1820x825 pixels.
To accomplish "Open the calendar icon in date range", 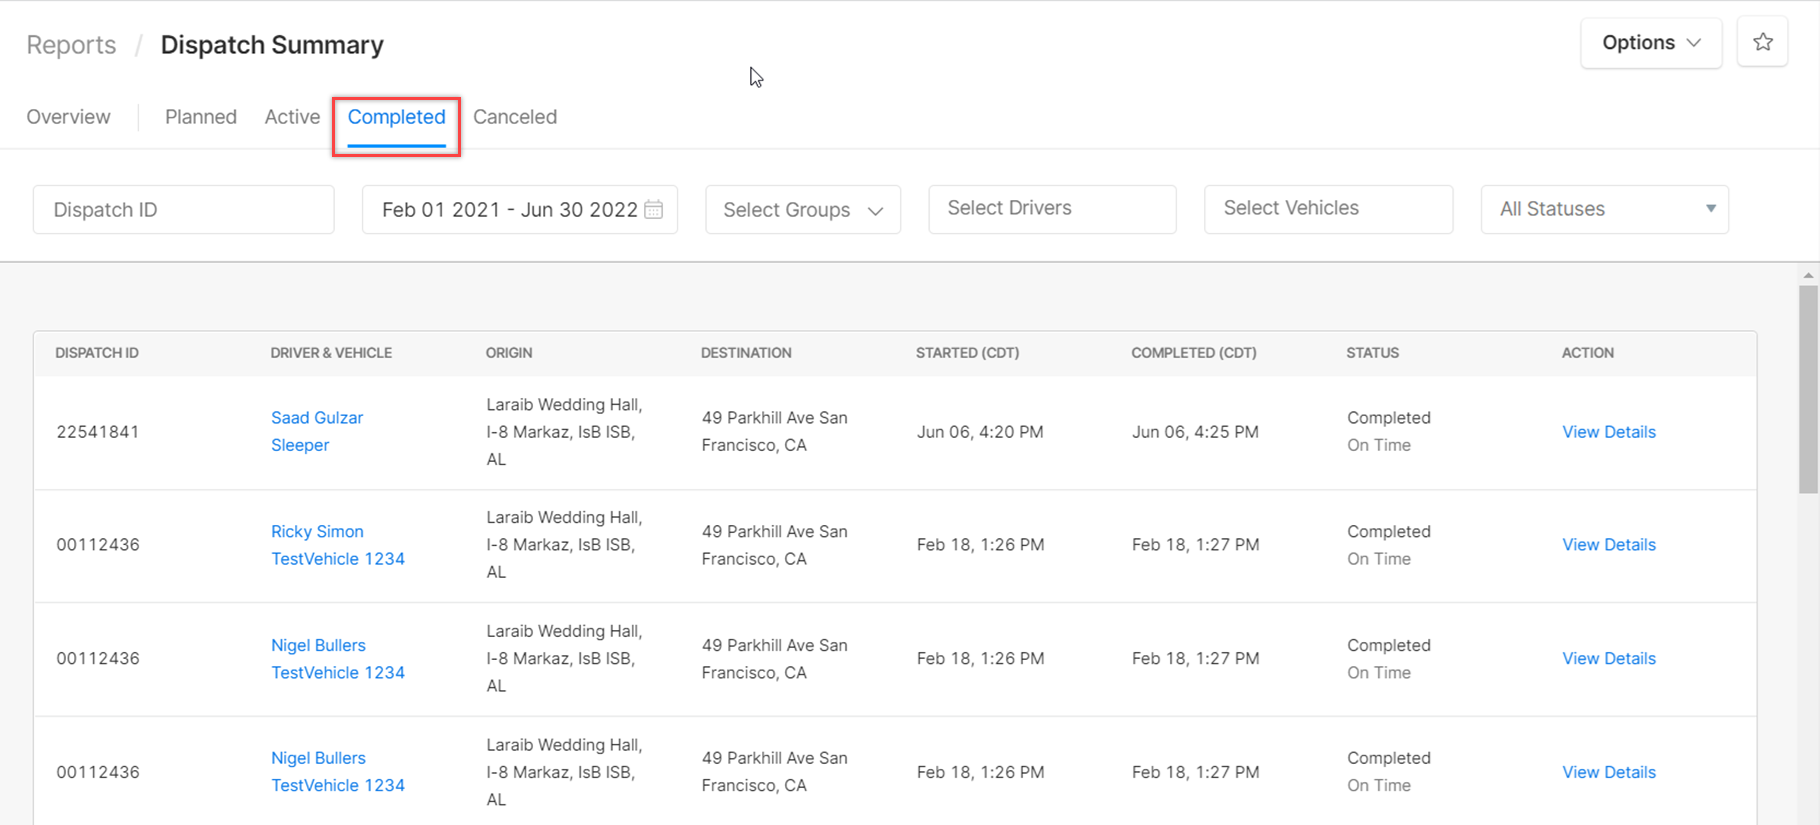I will point(654,209).
